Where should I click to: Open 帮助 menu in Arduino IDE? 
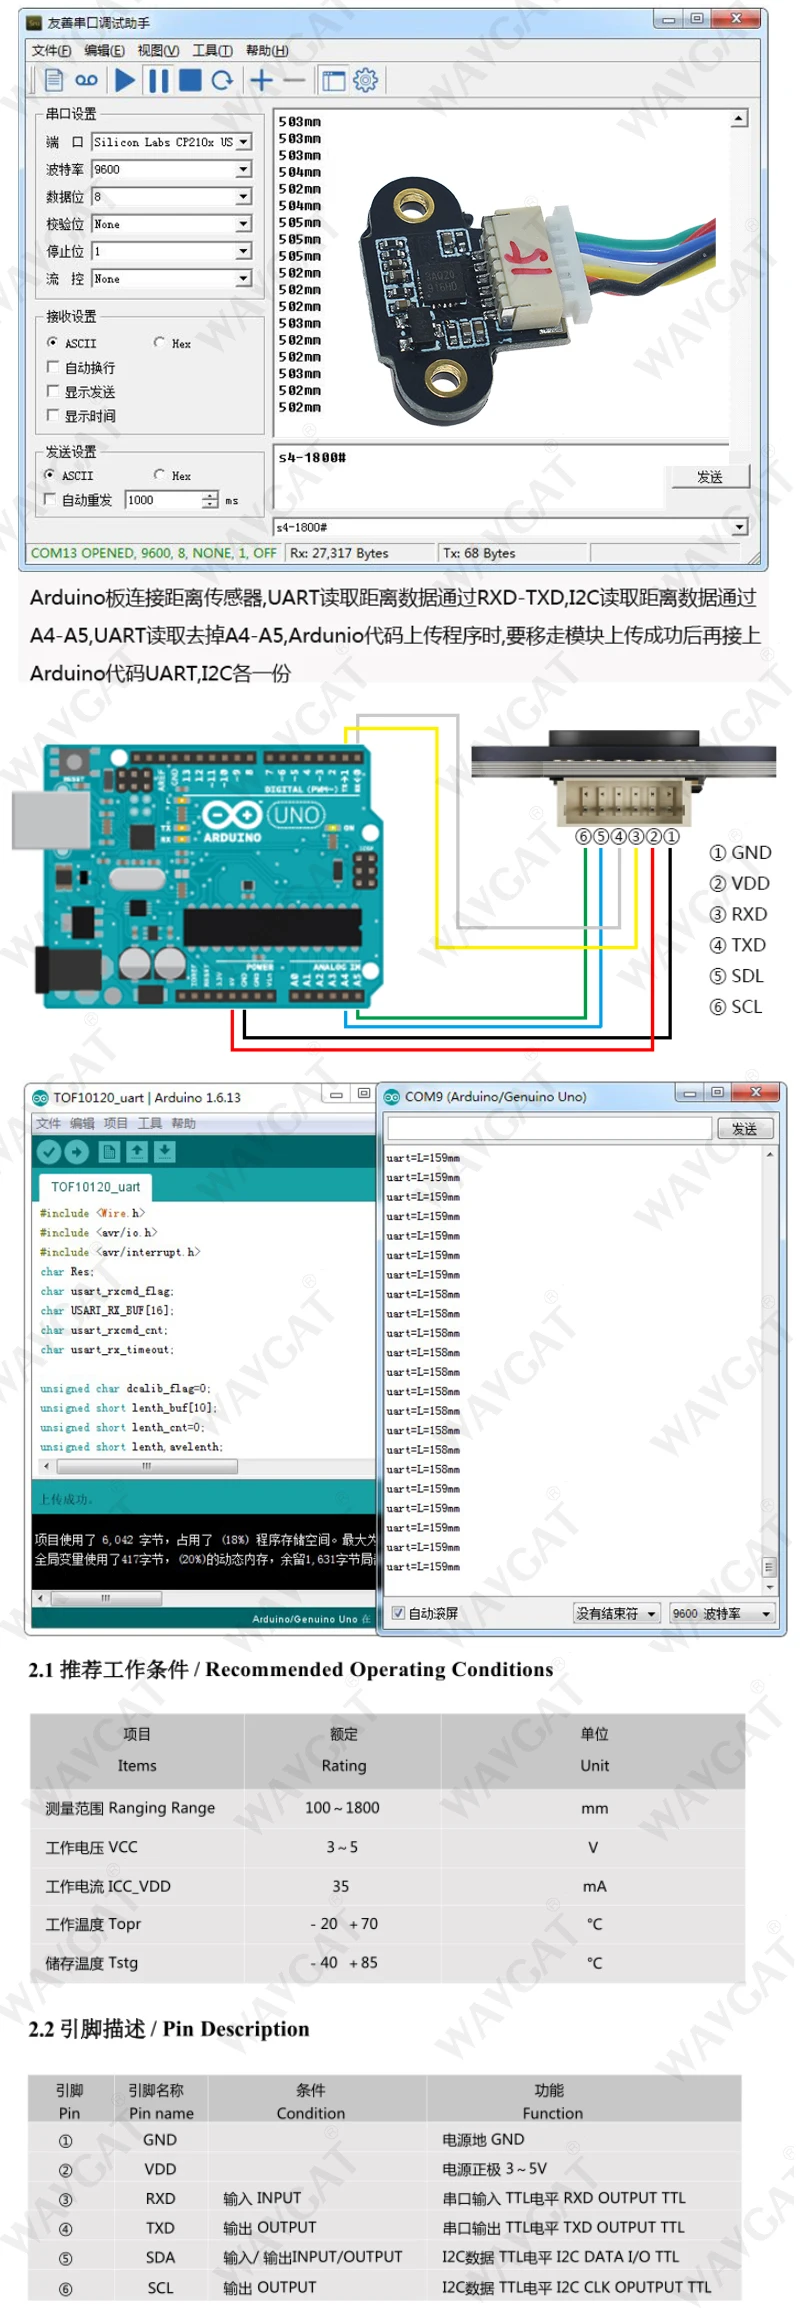(183, 1123)
